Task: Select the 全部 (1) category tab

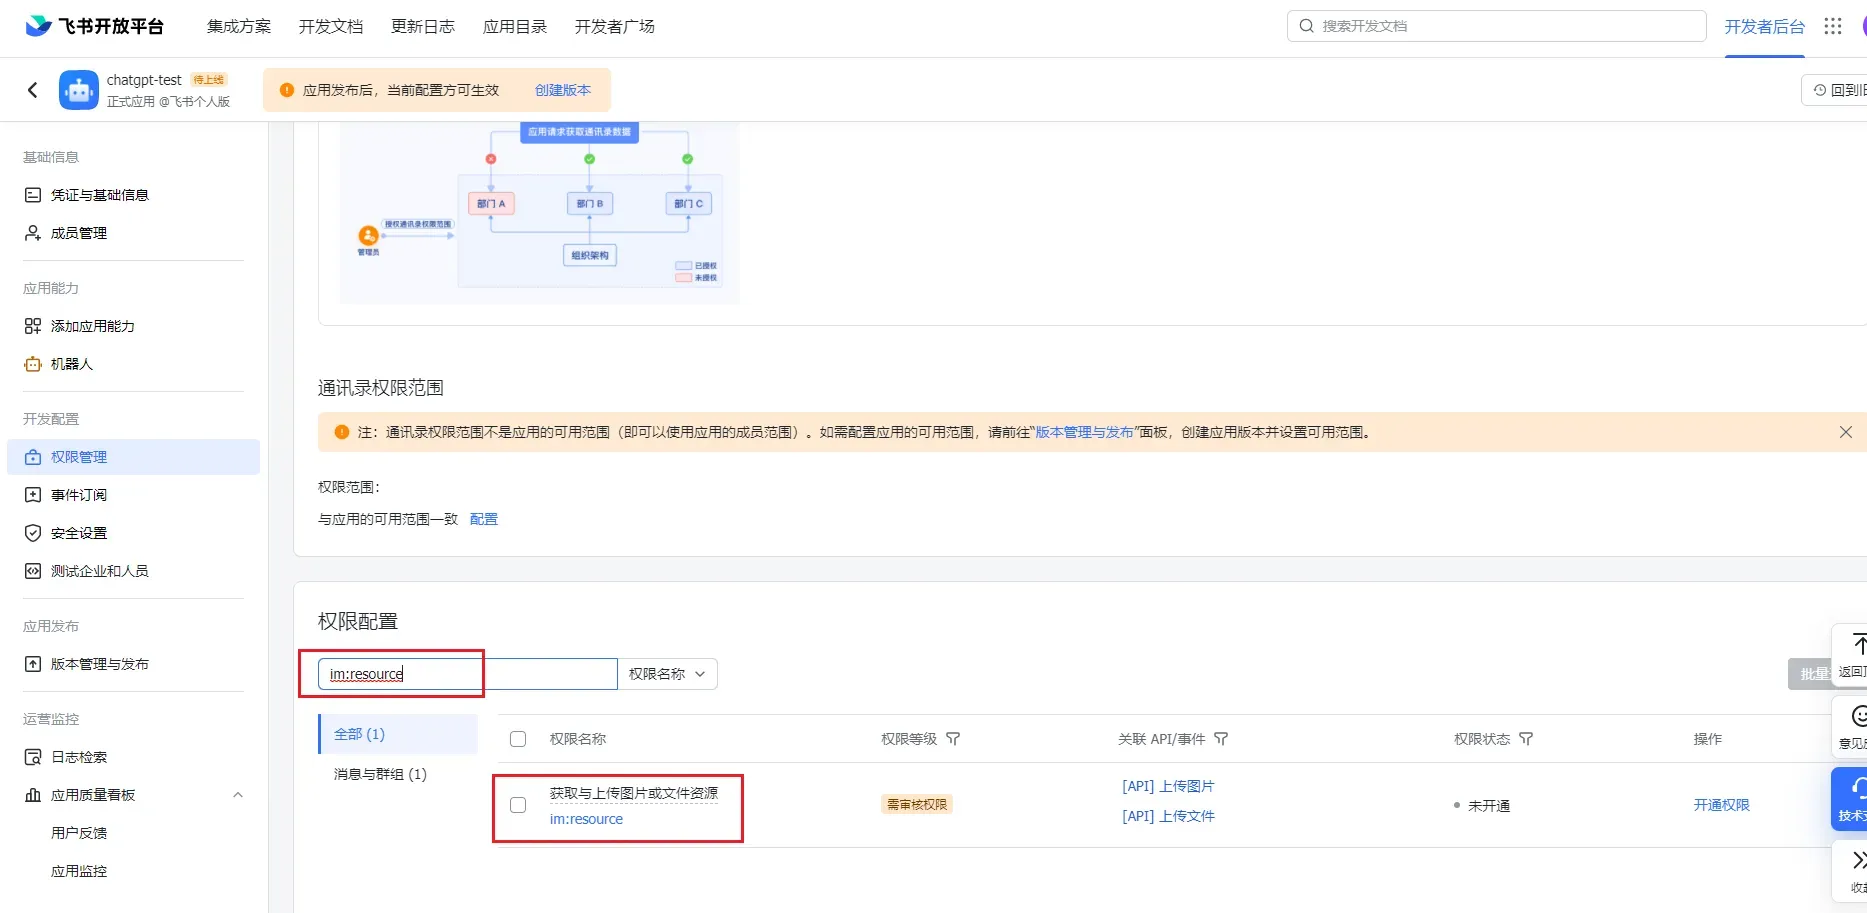Action: click(398, 734)
